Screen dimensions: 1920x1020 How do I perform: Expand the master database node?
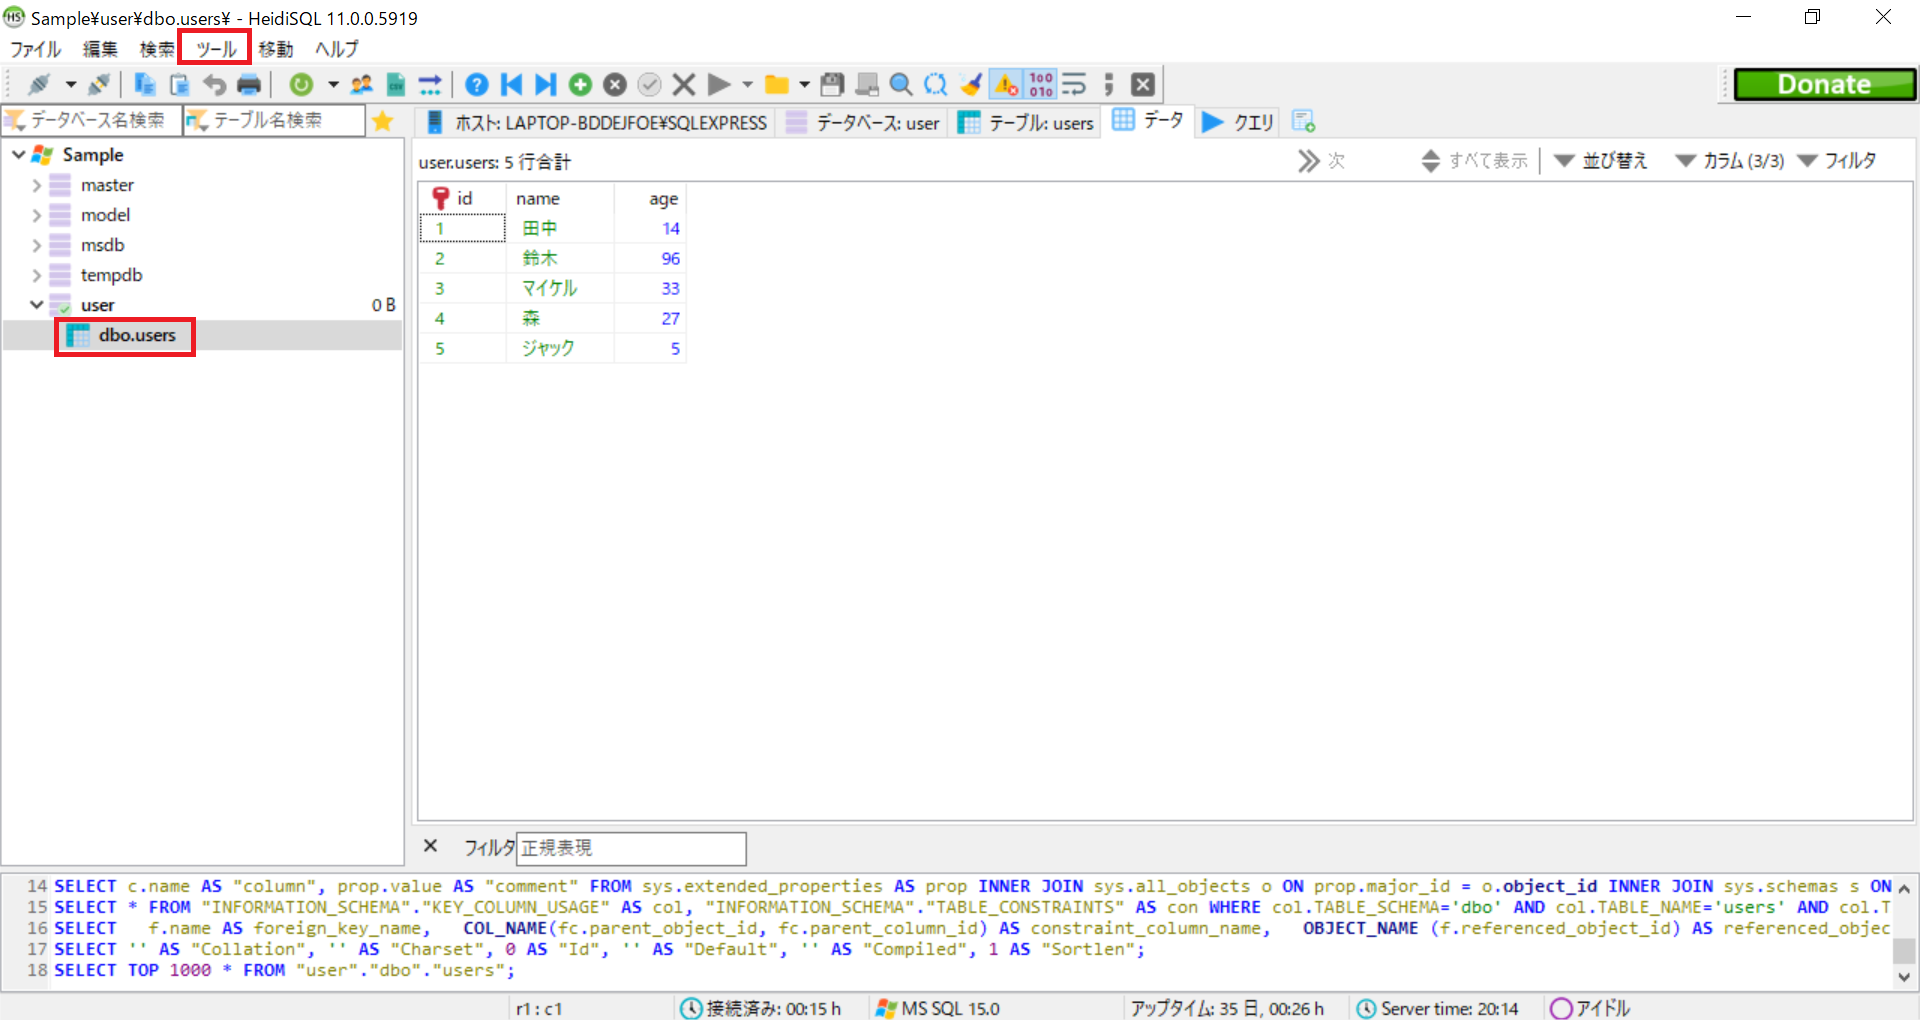coord(37,185)
